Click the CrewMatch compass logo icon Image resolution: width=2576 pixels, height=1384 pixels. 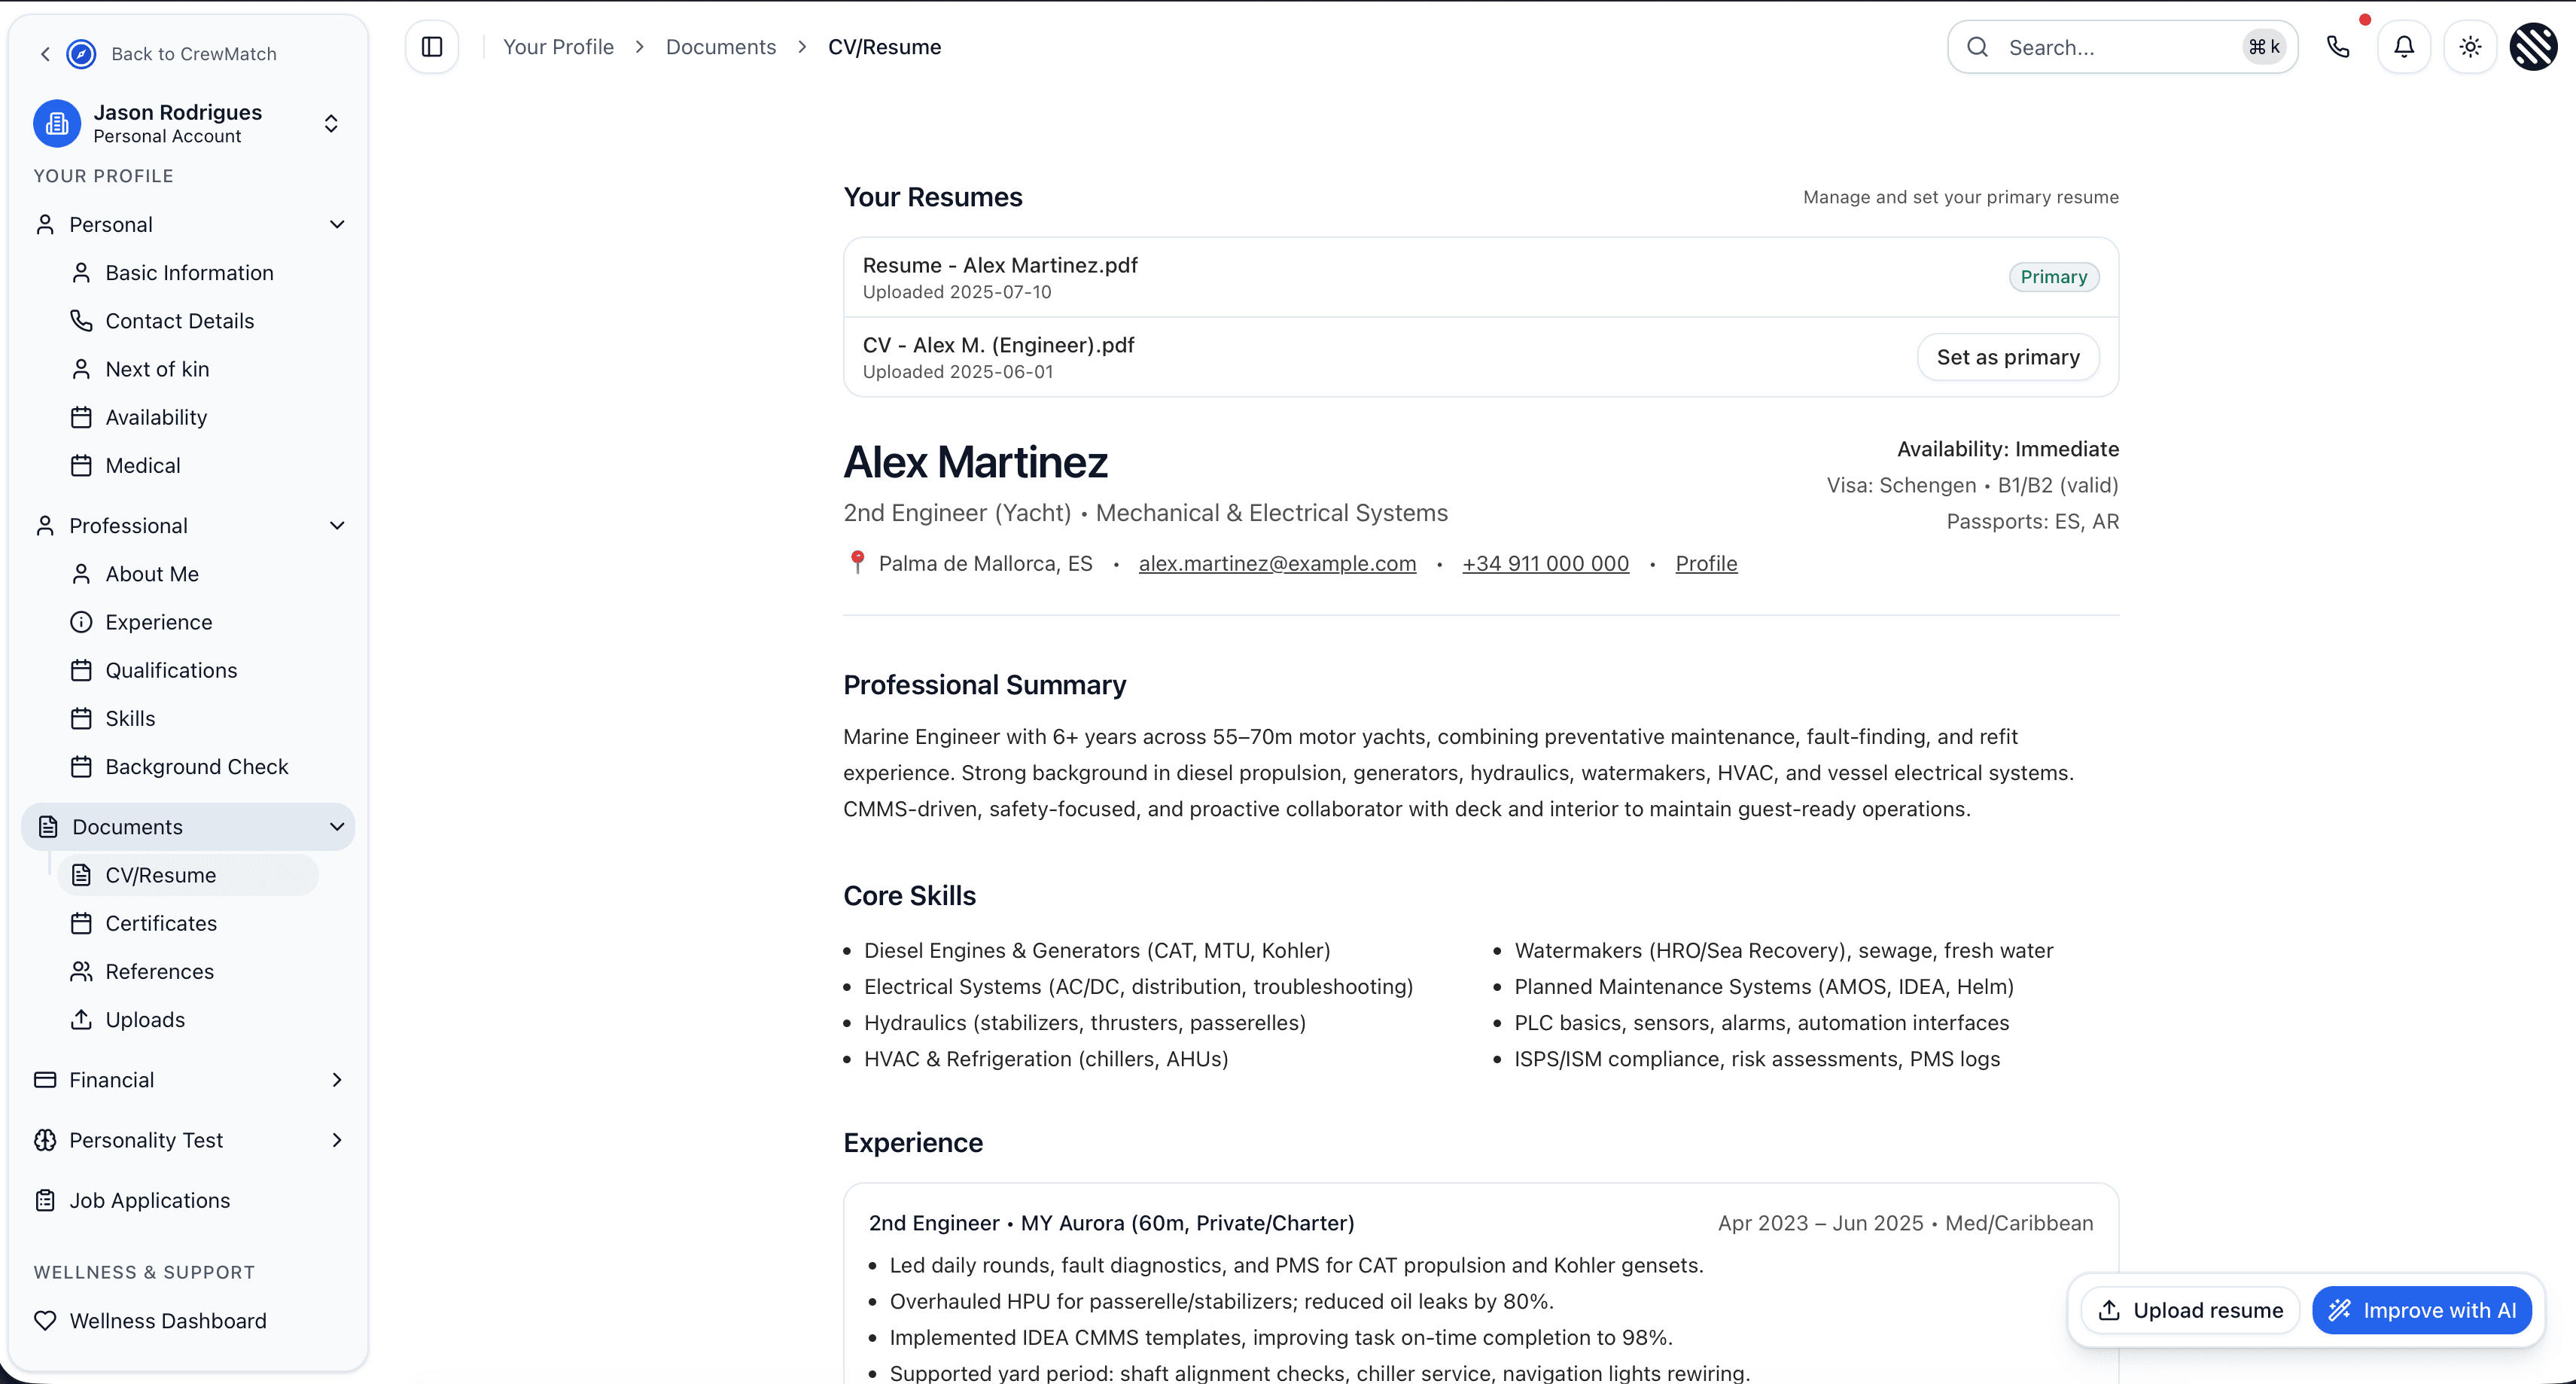(81, 54)
